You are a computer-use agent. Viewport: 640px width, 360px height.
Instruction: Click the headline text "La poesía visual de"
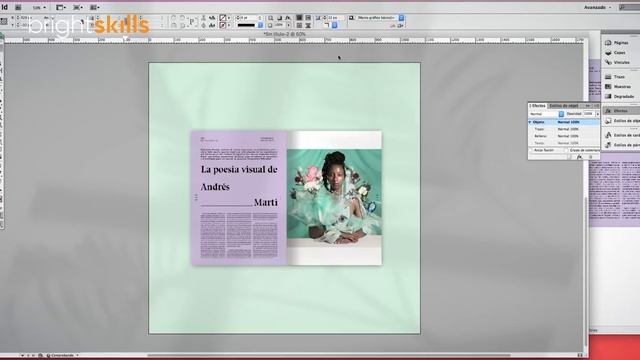(239, 169)
